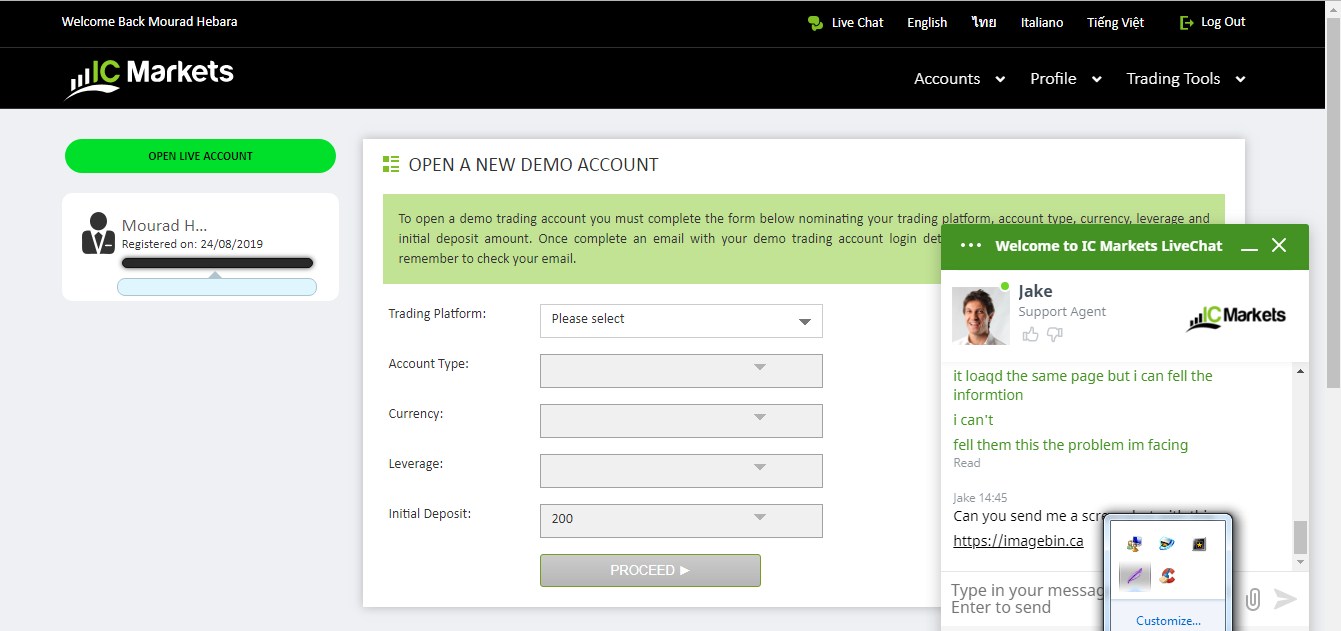Screen dimensions: 1341x631
Task: Rate agent Jake with thumbs down
Action: coord(1055,335)
